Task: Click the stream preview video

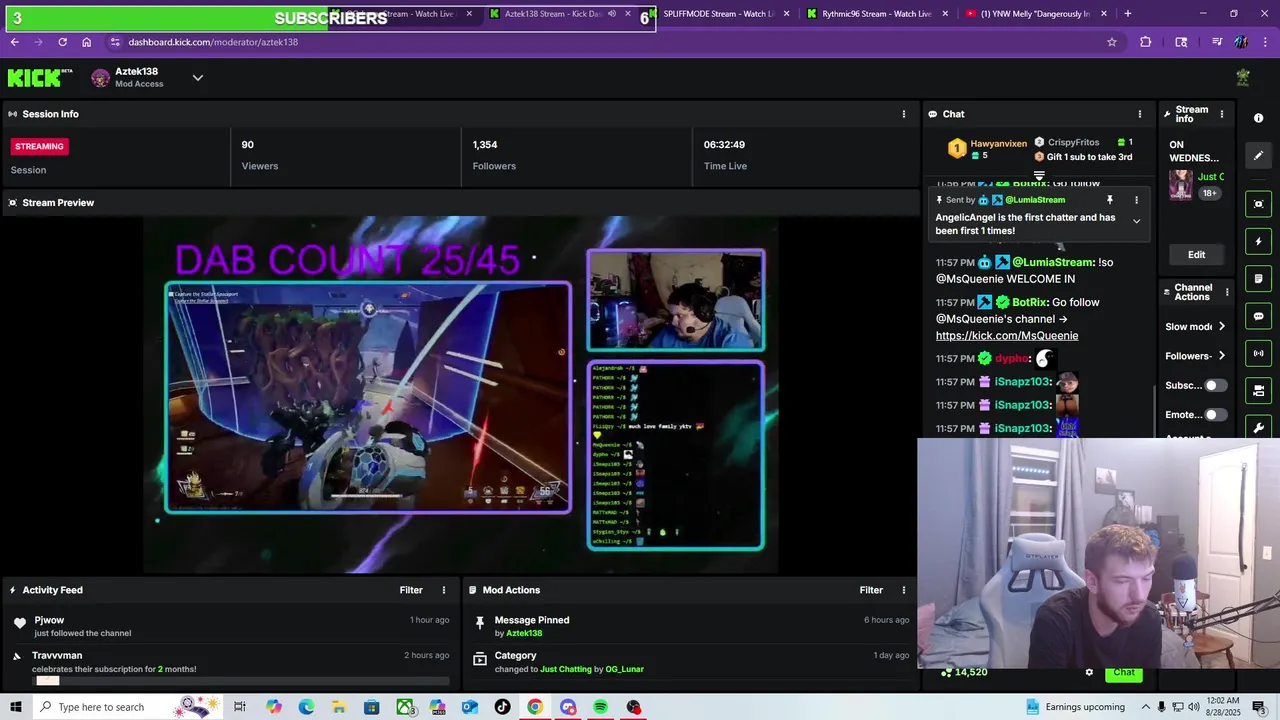Action: (x=461, y=395)
